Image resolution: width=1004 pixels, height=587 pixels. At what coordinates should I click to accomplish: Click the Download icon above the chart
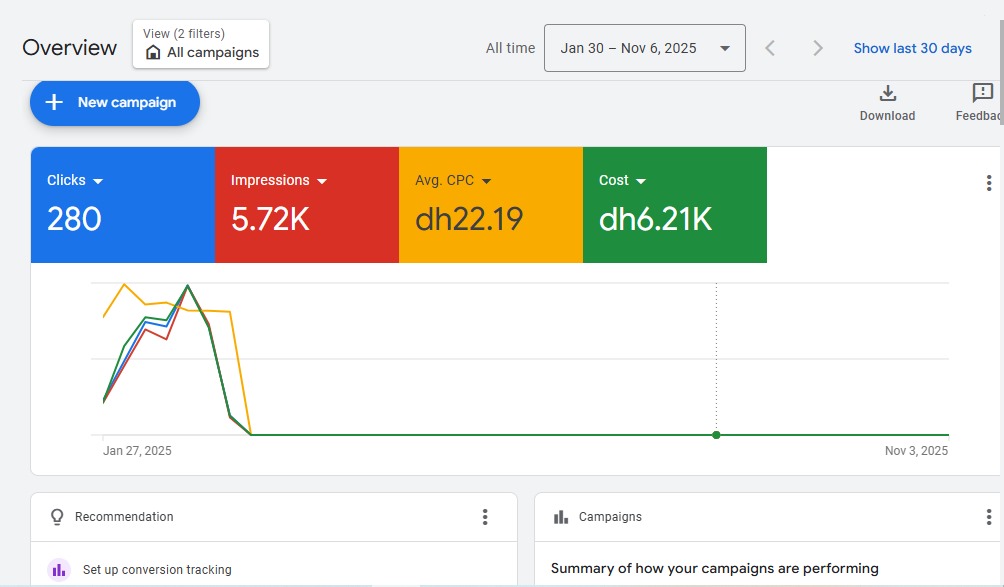point(887,95)
